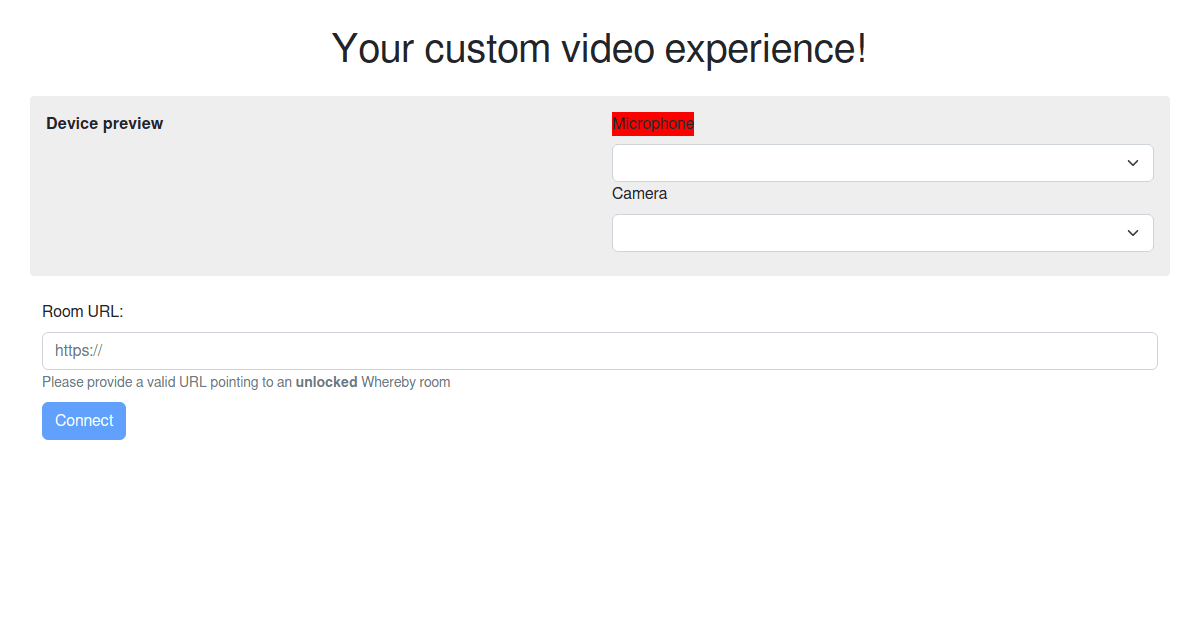Focus the URL entry box below Room URL
The height and width of the screenshot is (630, 1200).
click(x=599, y=350)
